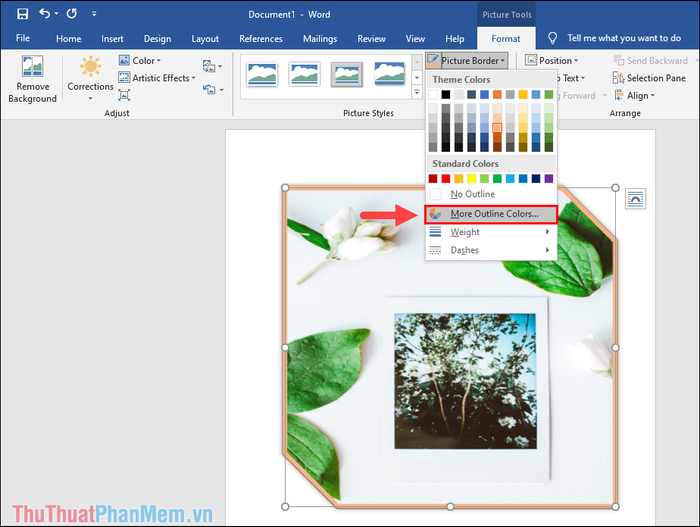Pick the red standard color swatch
The height and width of the screenshot is (527, 700).
tap(446, 178)
